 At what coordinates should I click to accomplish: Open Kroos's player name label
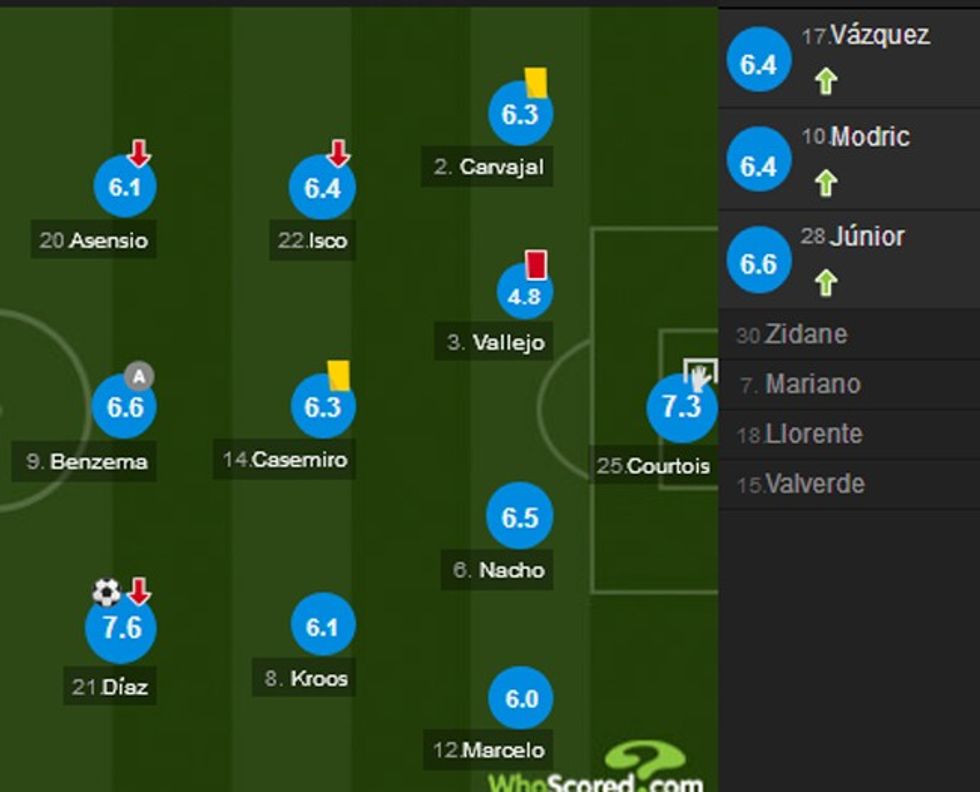[x=307, y=679]
